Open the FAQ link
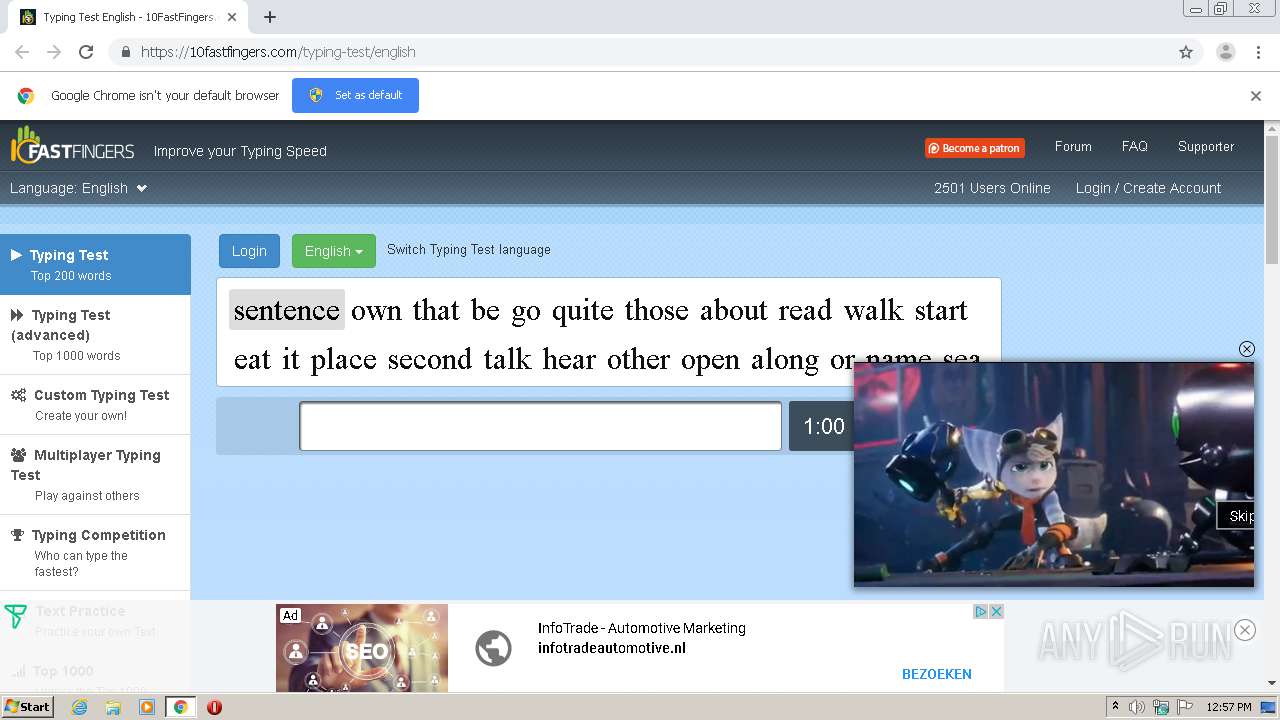The image size is (1280, 720). pyautogui.click(x=1134, y=146)
